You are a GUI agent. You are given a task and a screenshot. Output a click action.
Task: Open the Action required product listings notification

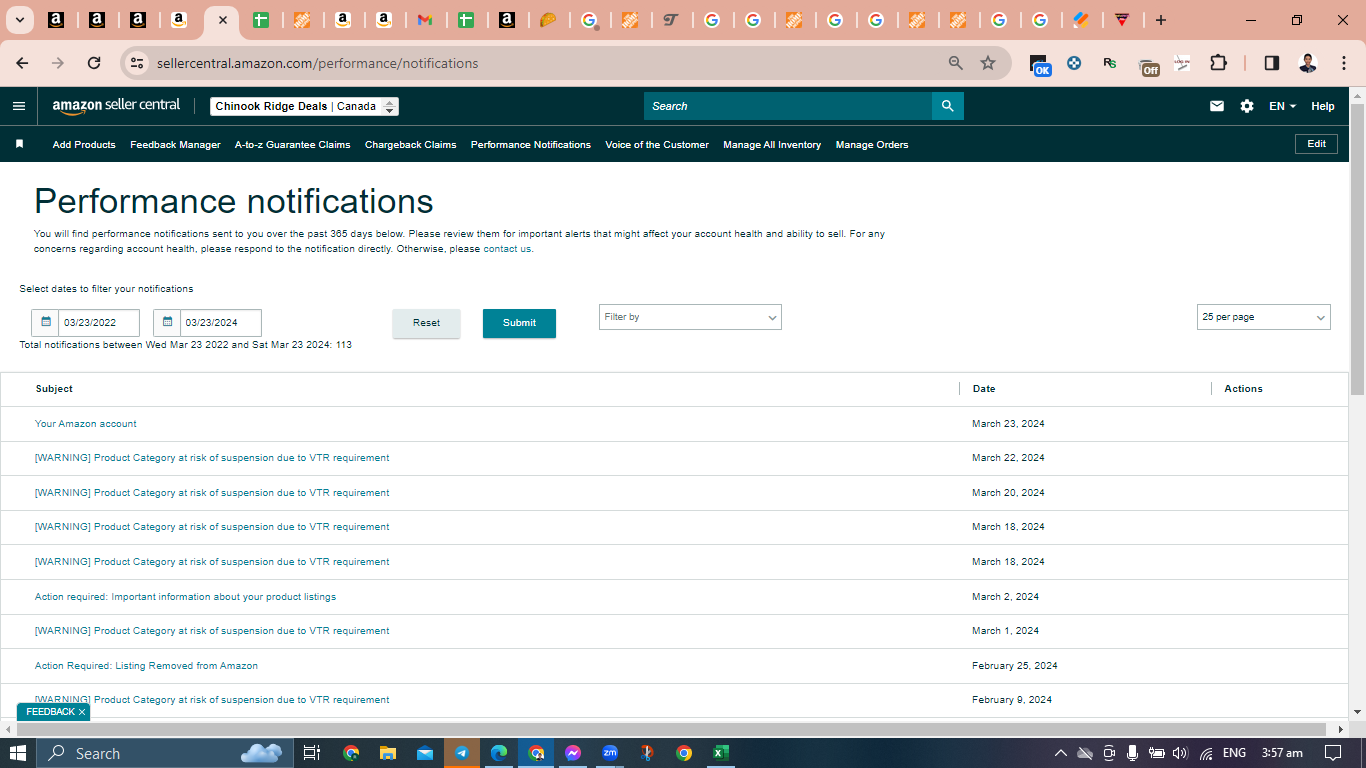(x=185, y=597)
